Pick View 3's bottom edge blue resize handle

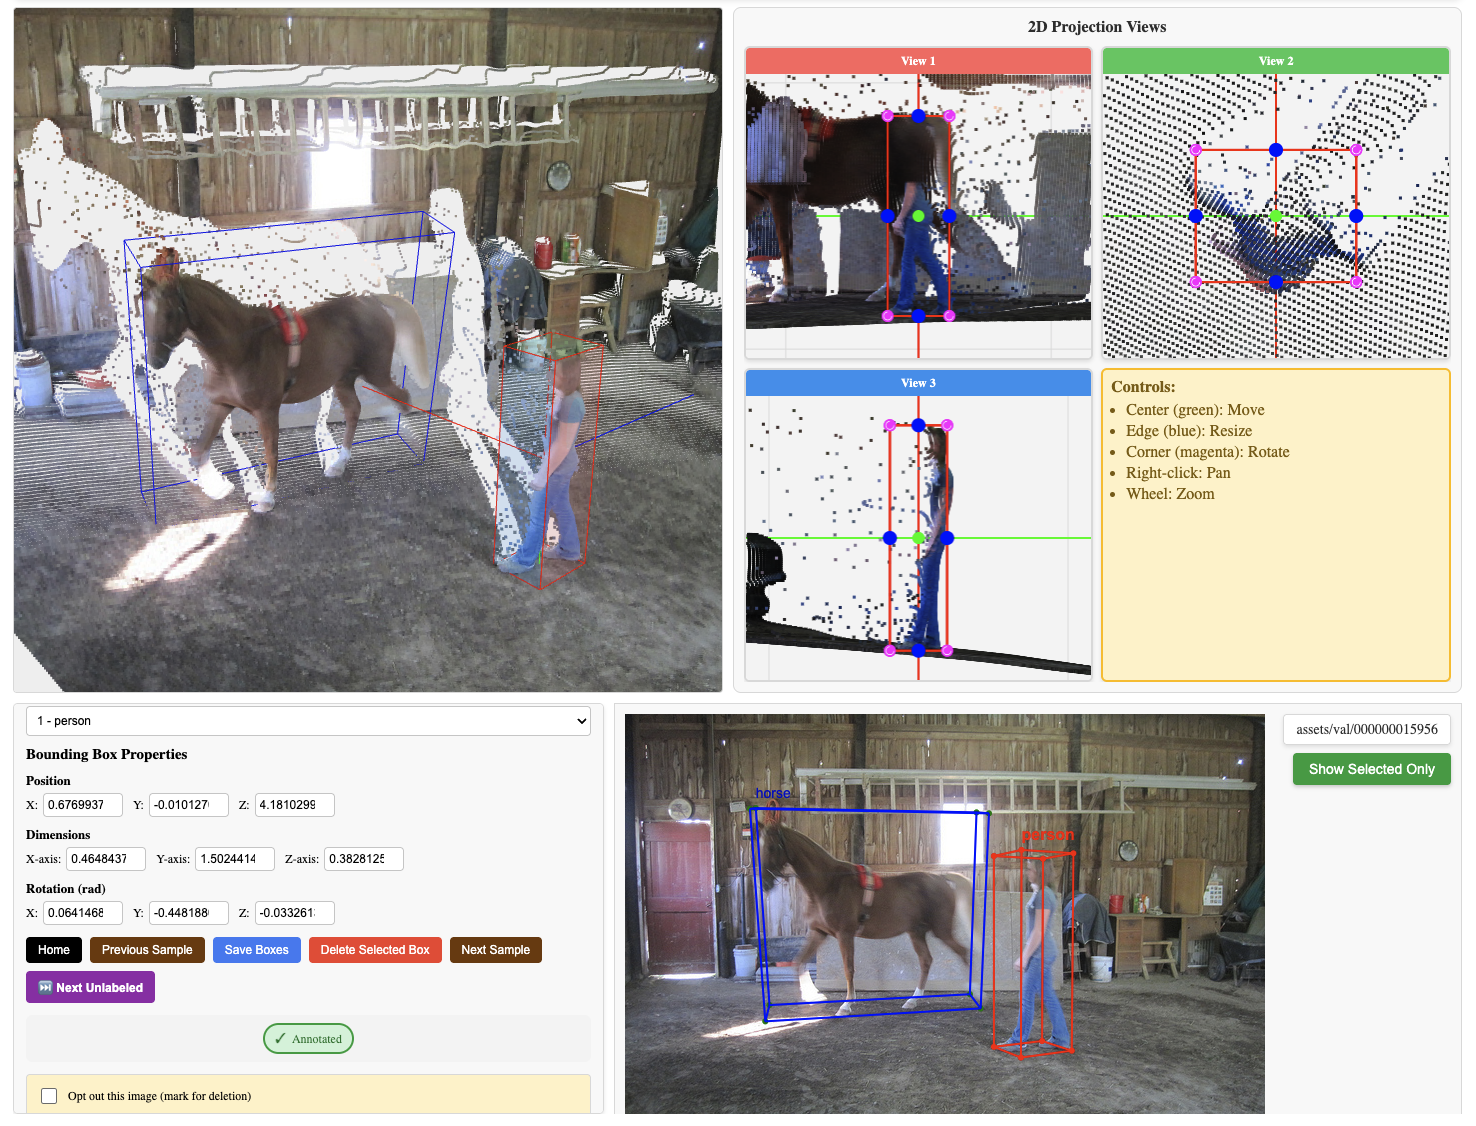[x=918, y=651]
